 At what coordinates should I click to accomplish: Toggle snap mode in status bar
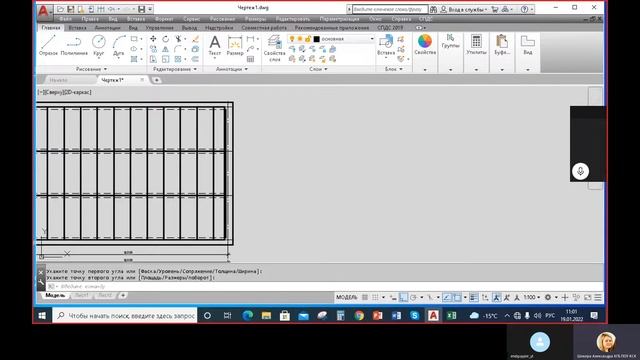[375, 298]
